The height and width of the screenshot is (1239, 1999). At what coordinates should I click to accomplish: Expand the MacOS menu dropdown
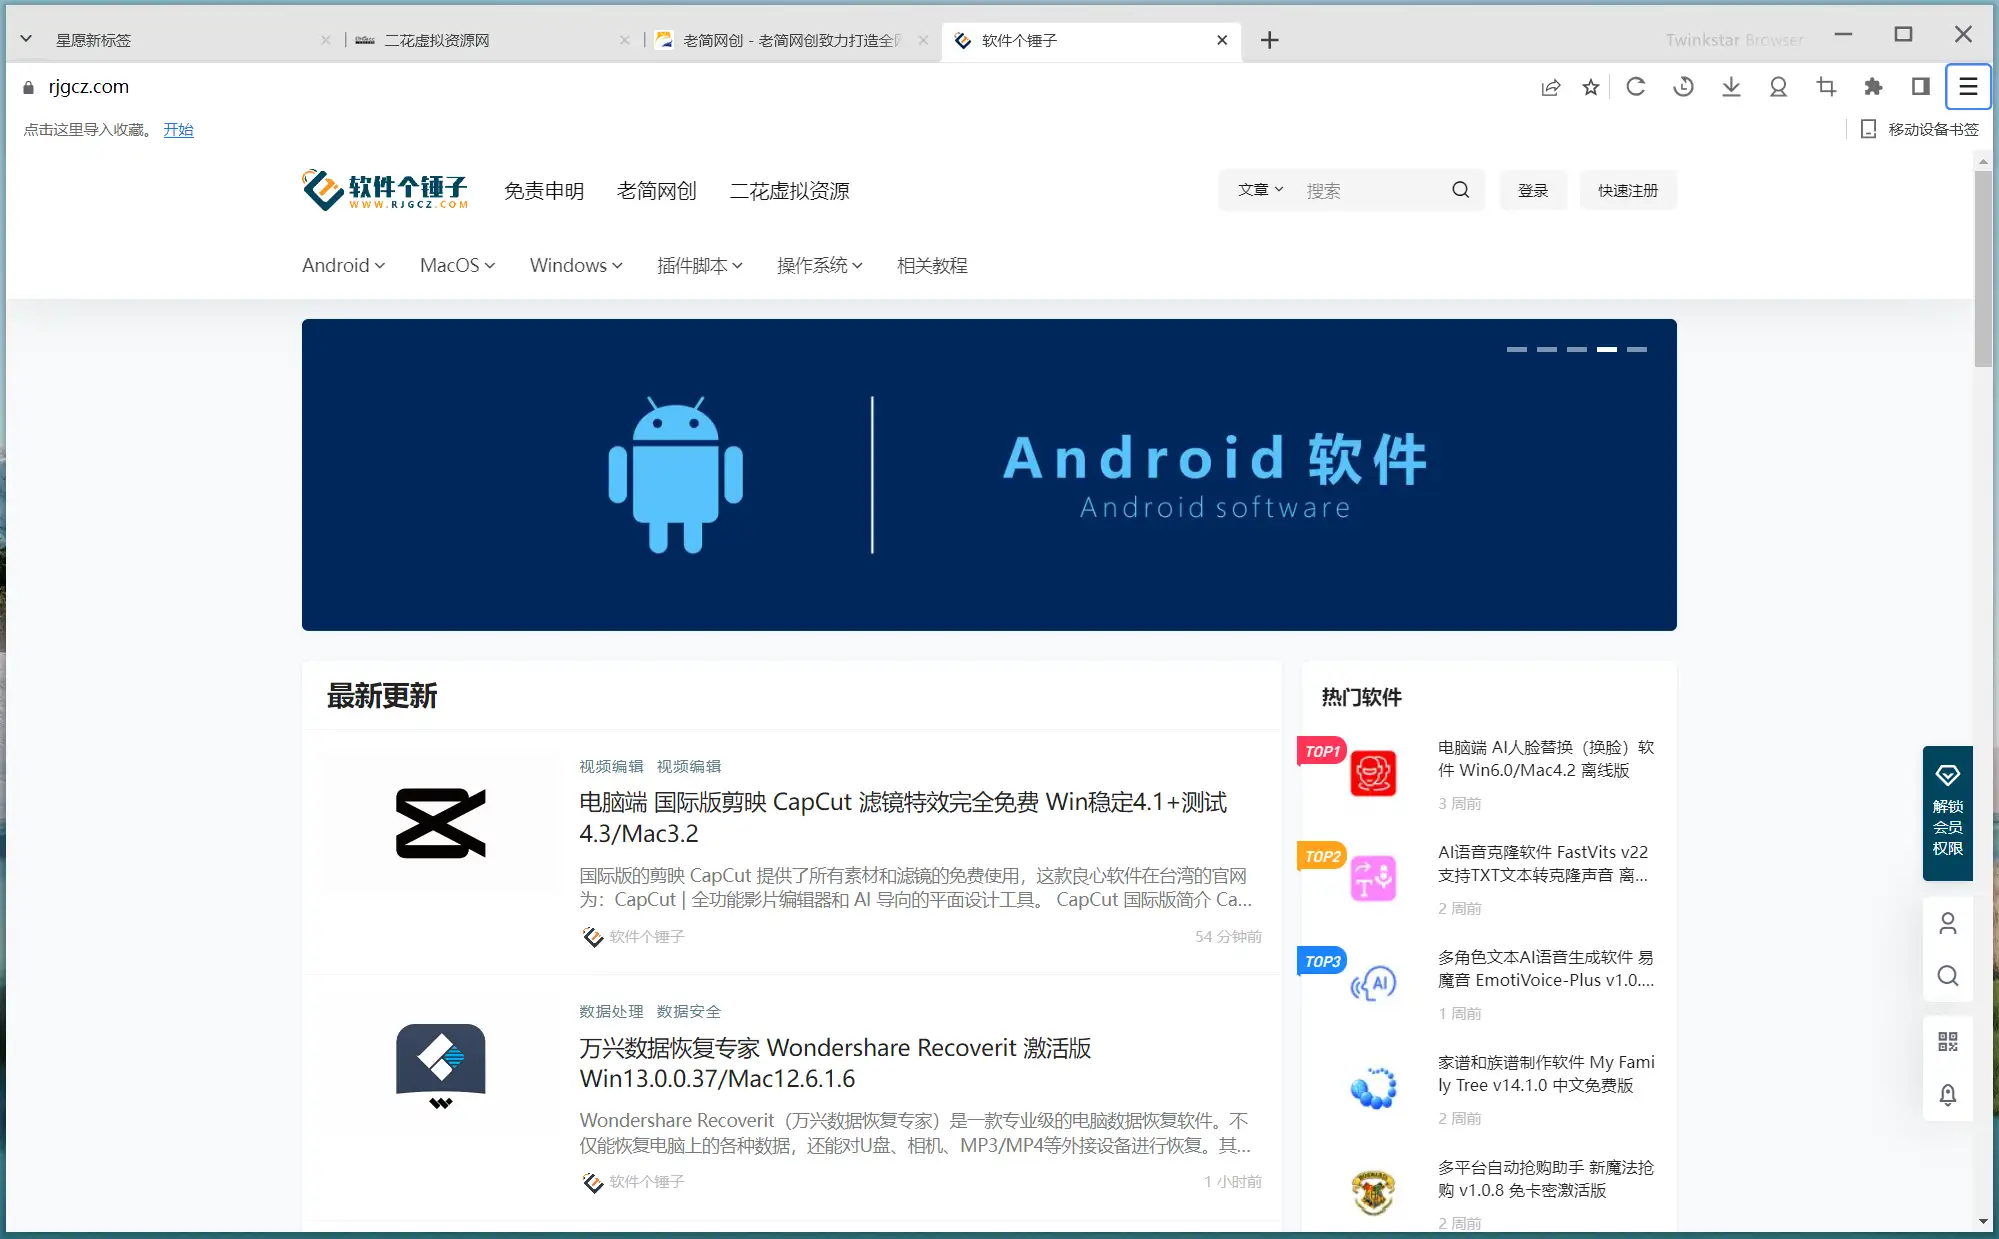pos(457,265)
